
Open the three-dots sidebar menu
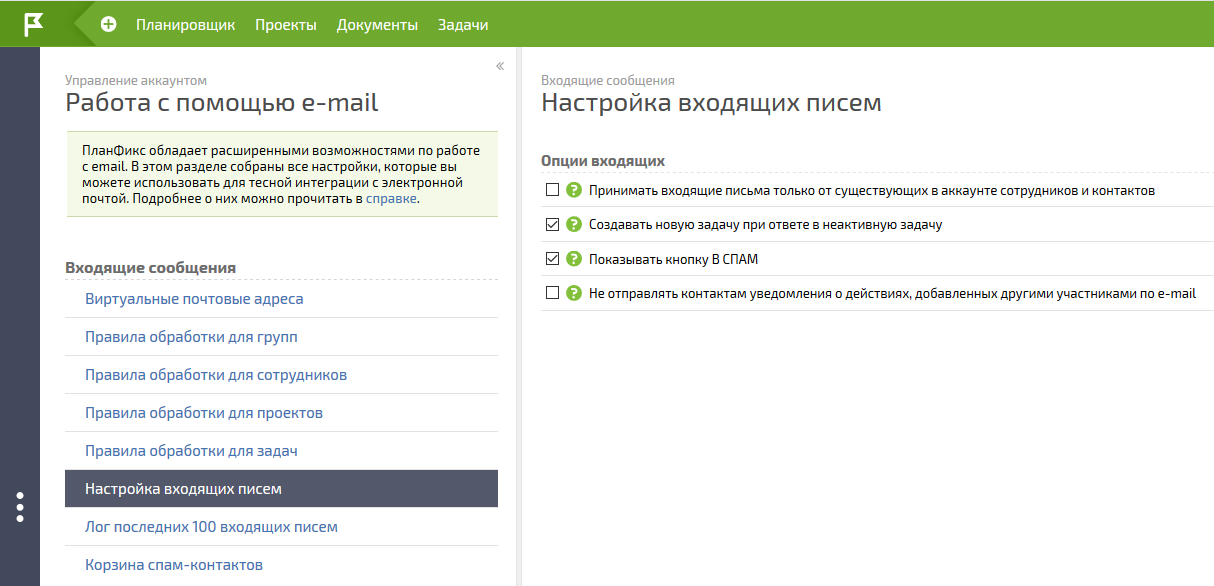(20, 507)
